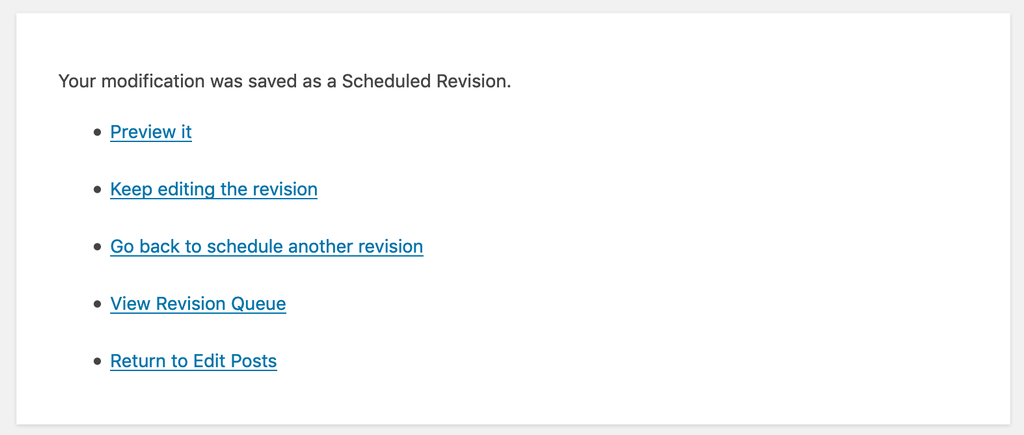Click Keep editing the revision
The height and width of the screenshot is (435, 1024).
(214, 189)
